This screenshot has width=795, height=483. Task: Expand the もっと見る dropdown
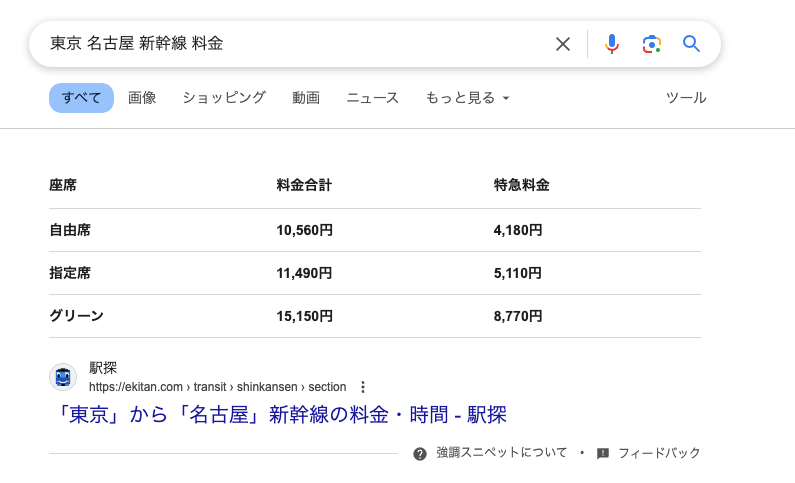[467, 98]
